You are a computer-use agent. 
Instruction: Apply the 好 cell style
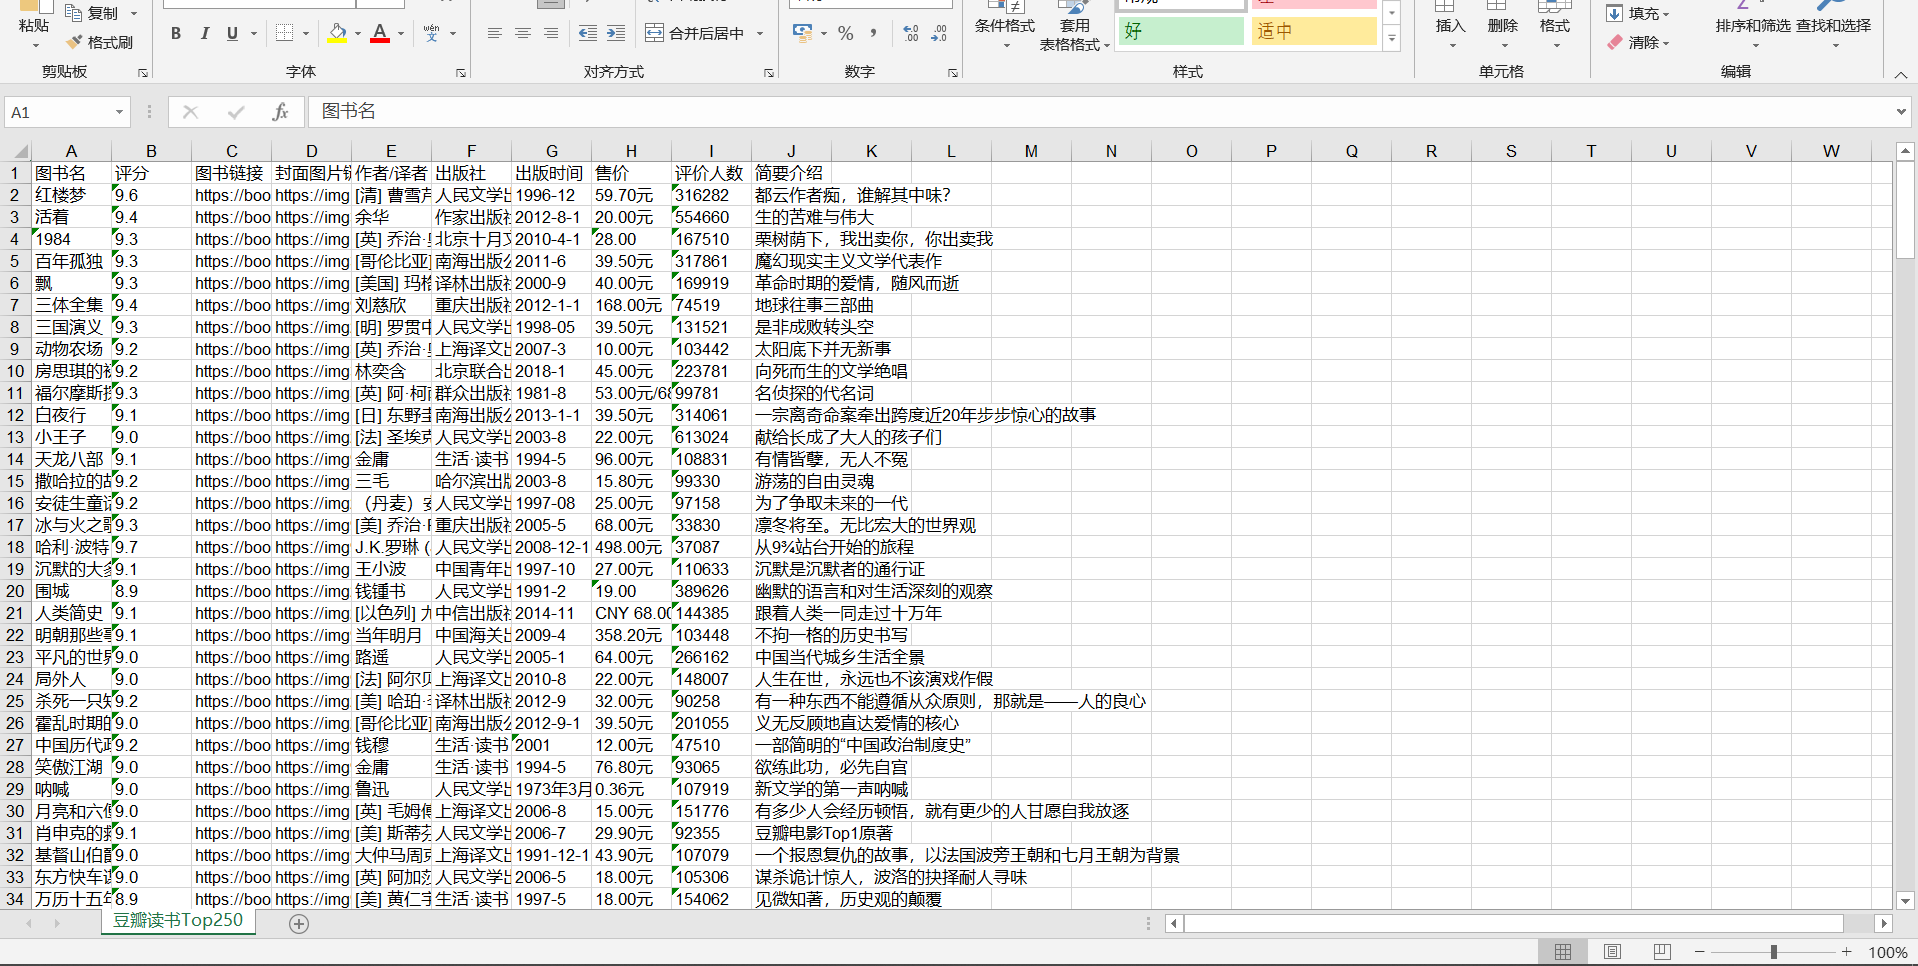[1181, 31]
